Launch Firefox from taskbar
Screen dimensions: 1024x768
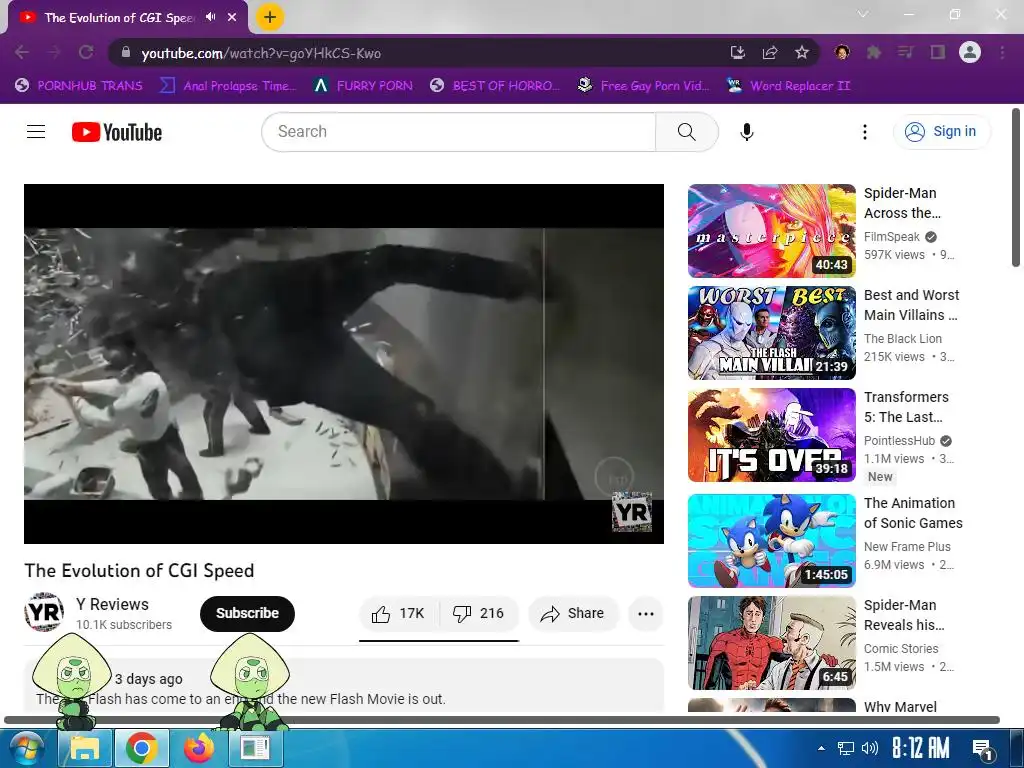coord(199,748)
